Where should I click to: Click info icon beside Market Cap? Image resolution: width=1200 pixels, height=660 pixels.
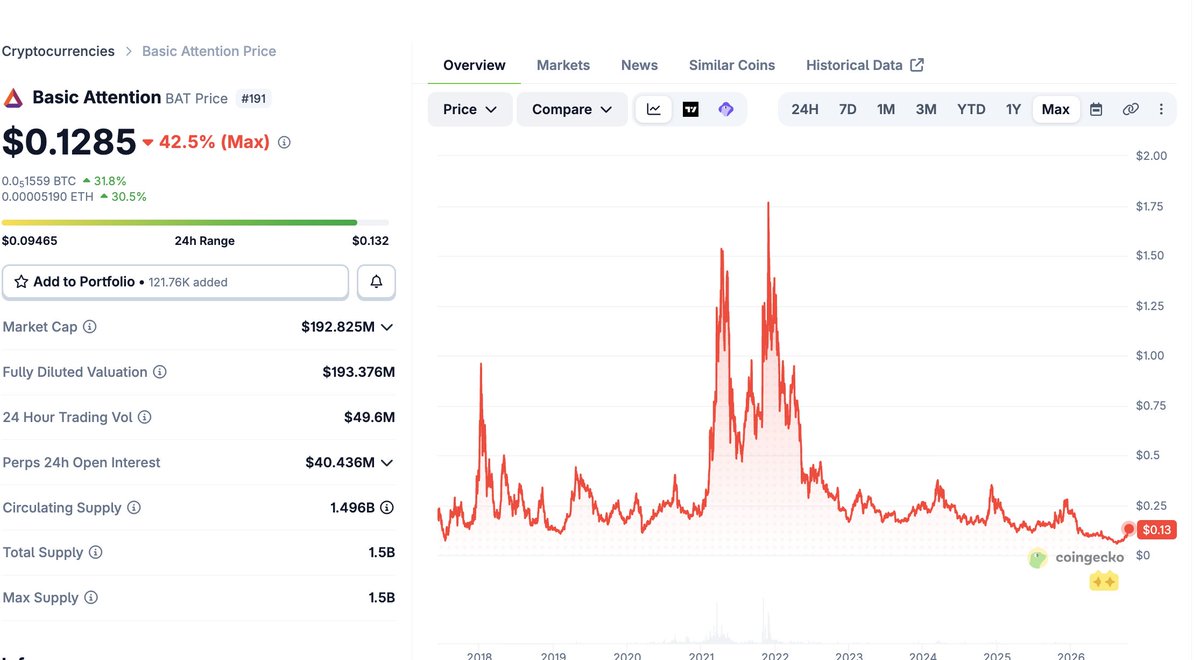90,327
